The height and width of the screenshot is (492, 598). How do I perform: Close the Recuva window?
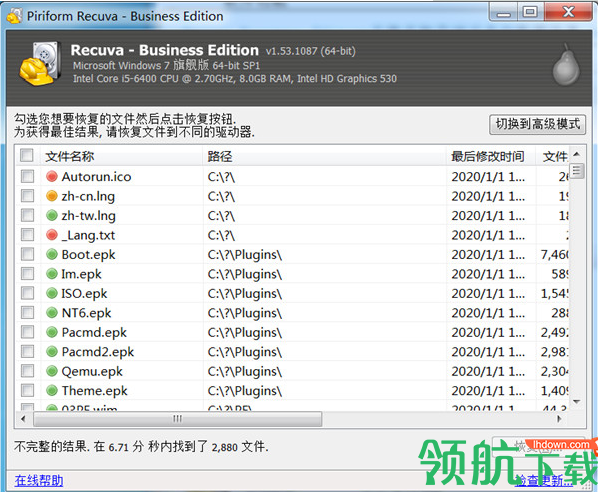[x=569, y=12]
